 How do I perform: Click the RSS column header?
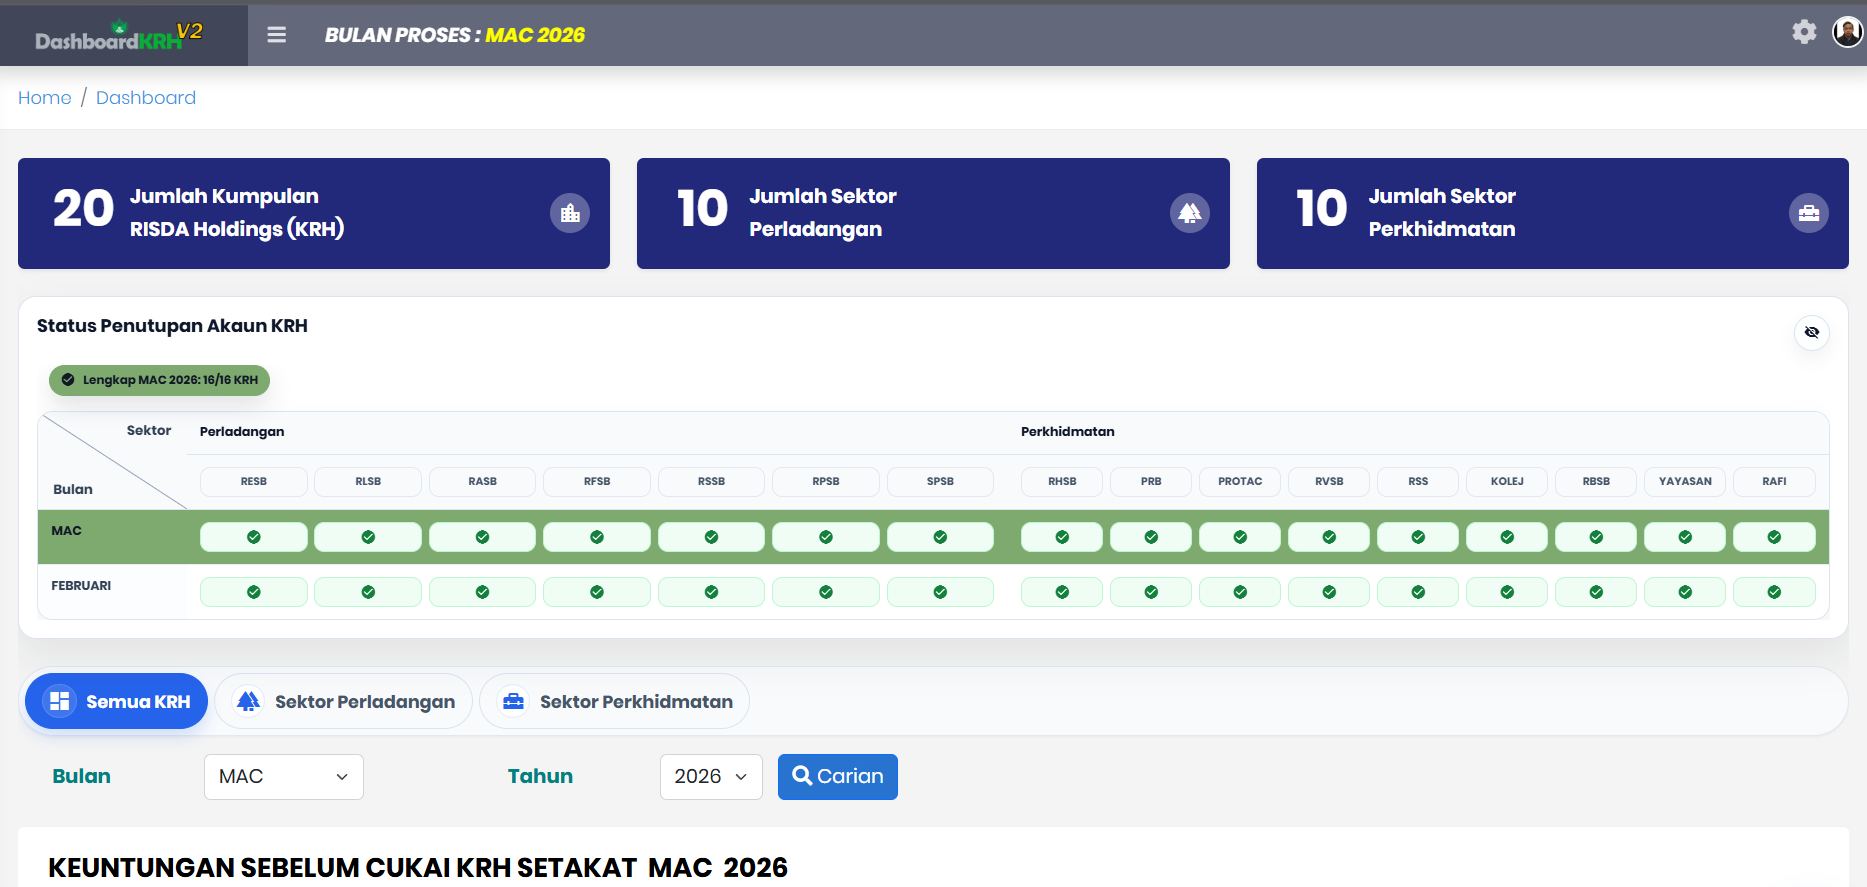click(x=1418, y=481)
